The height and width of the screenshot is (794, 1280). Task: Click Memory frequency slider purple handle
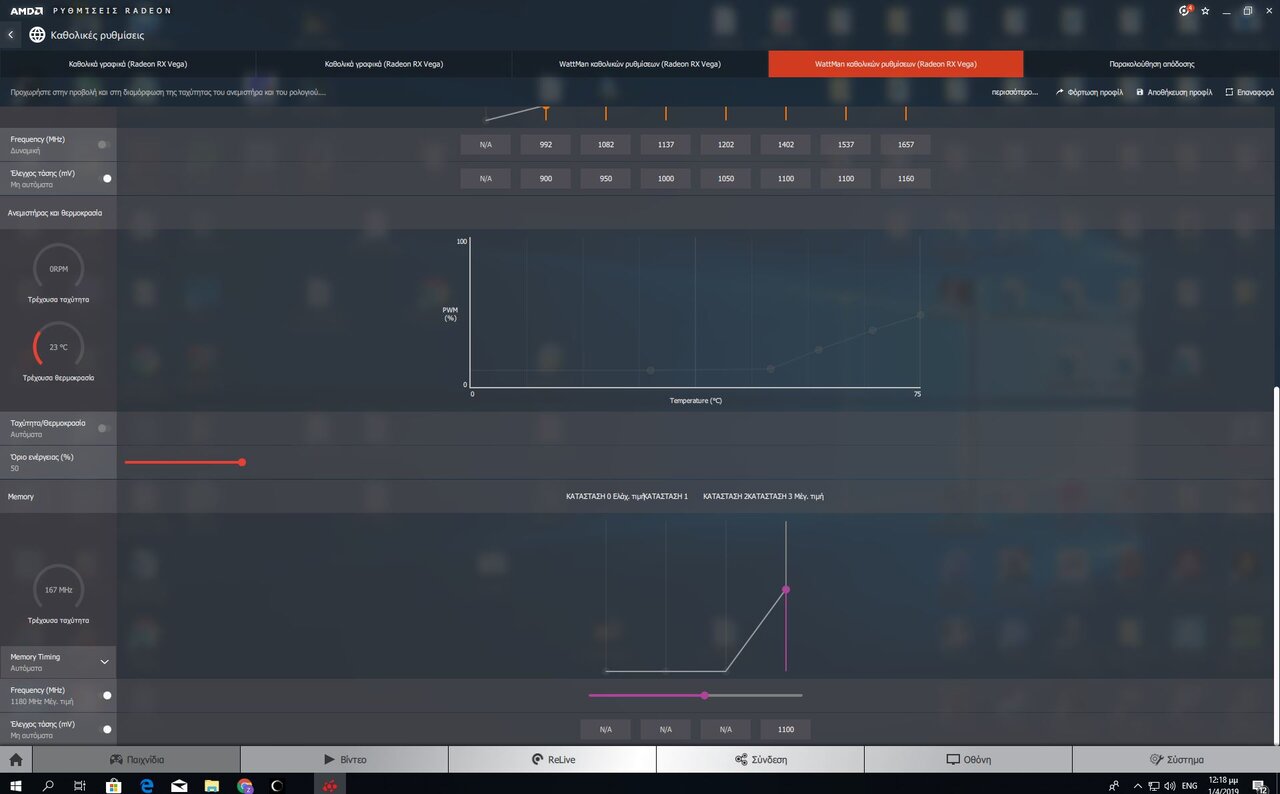point(705,695)
